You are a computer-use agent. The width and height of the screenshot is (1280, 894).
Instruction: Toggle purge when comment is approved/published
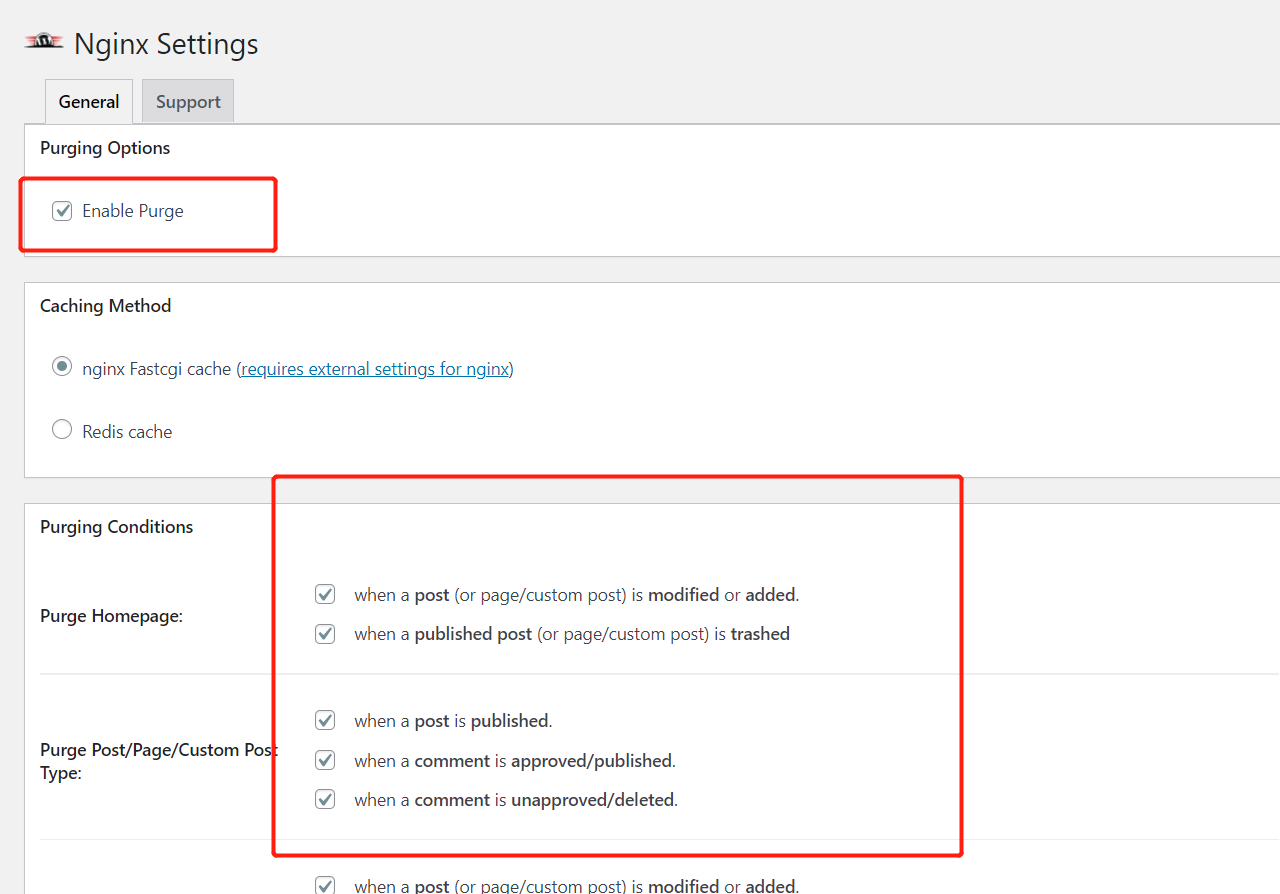tap(325, 760)
